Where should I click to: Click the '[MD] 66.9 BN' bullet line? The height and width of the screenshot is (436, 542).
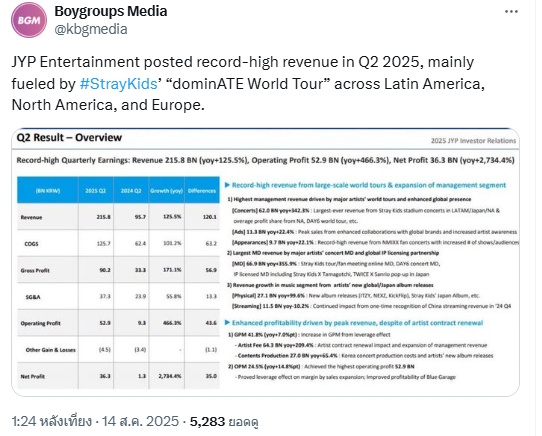click(336, 264)
